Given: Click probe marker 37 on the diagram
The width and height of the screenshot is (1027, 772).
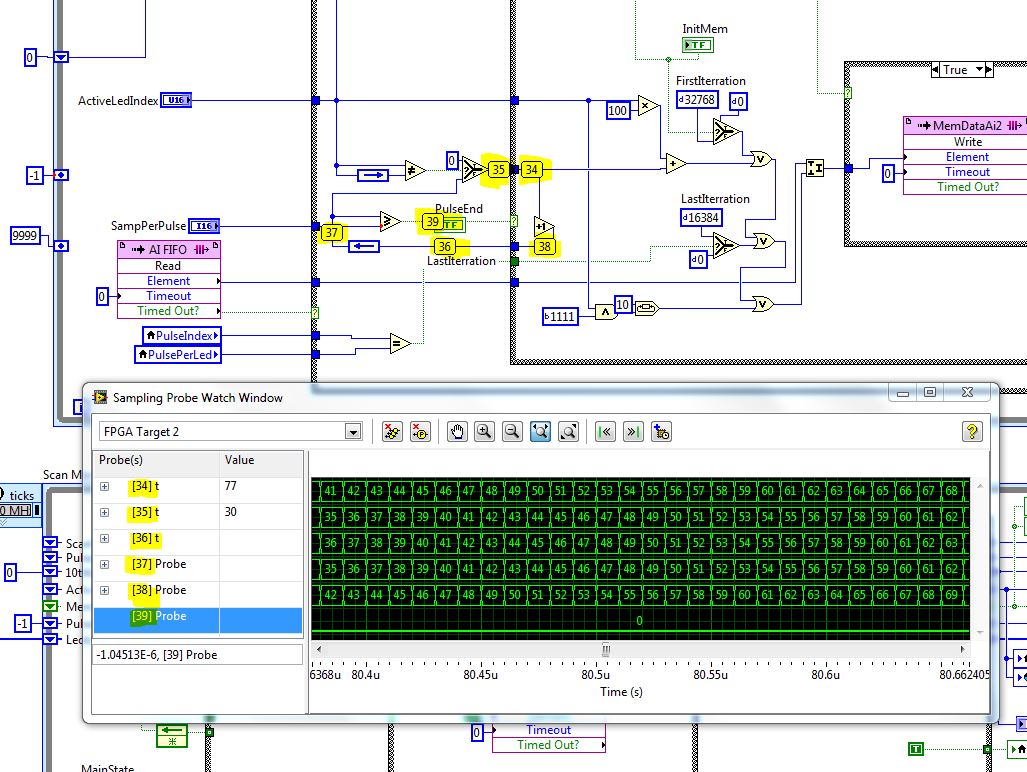Looking at the screenshot, I should click(x=332, y=232).
